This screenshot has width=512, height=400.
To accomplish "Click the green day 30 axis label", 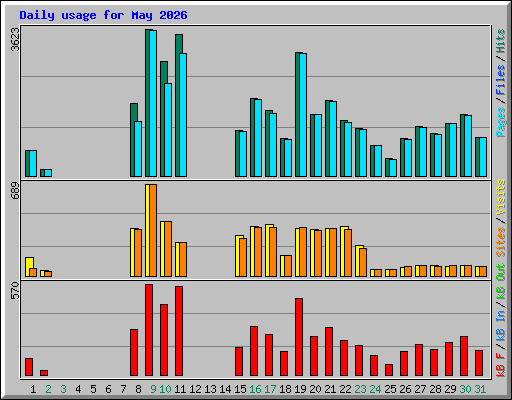I will point(465,389).
